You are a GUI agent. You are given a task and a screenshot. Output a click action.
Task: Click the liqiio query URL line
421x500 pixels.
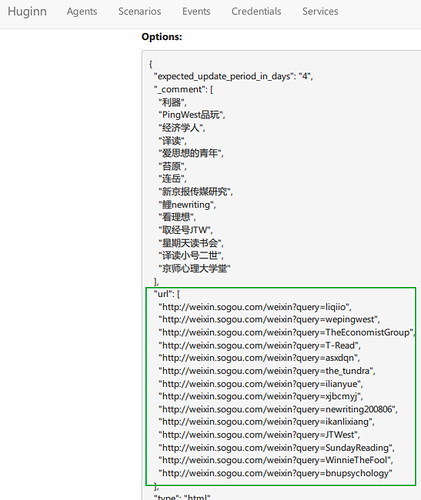[255, 307]
